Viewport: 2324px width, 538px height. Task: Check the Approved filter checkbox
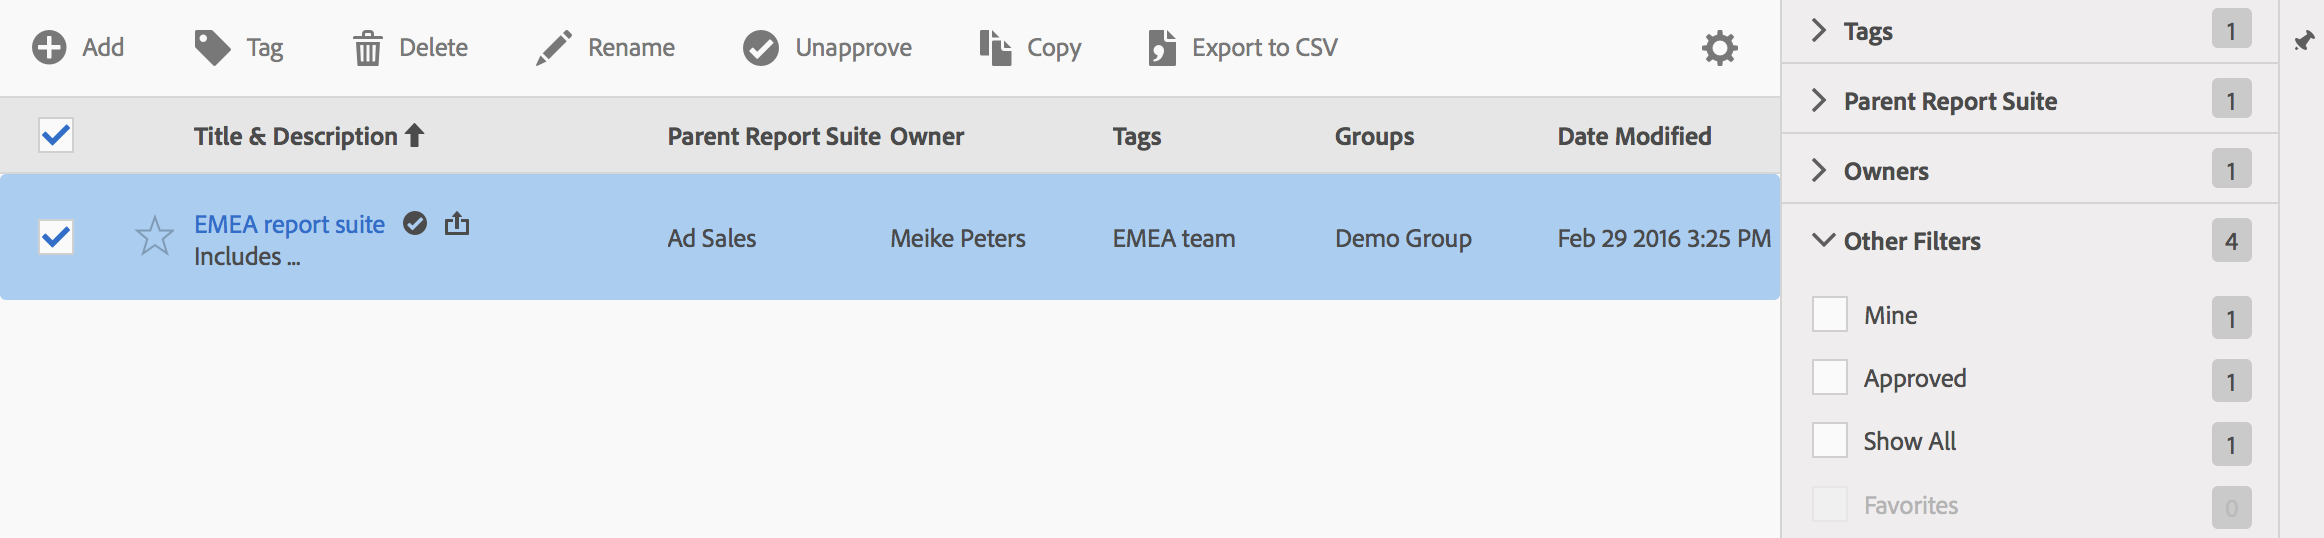pos(1829,378)
